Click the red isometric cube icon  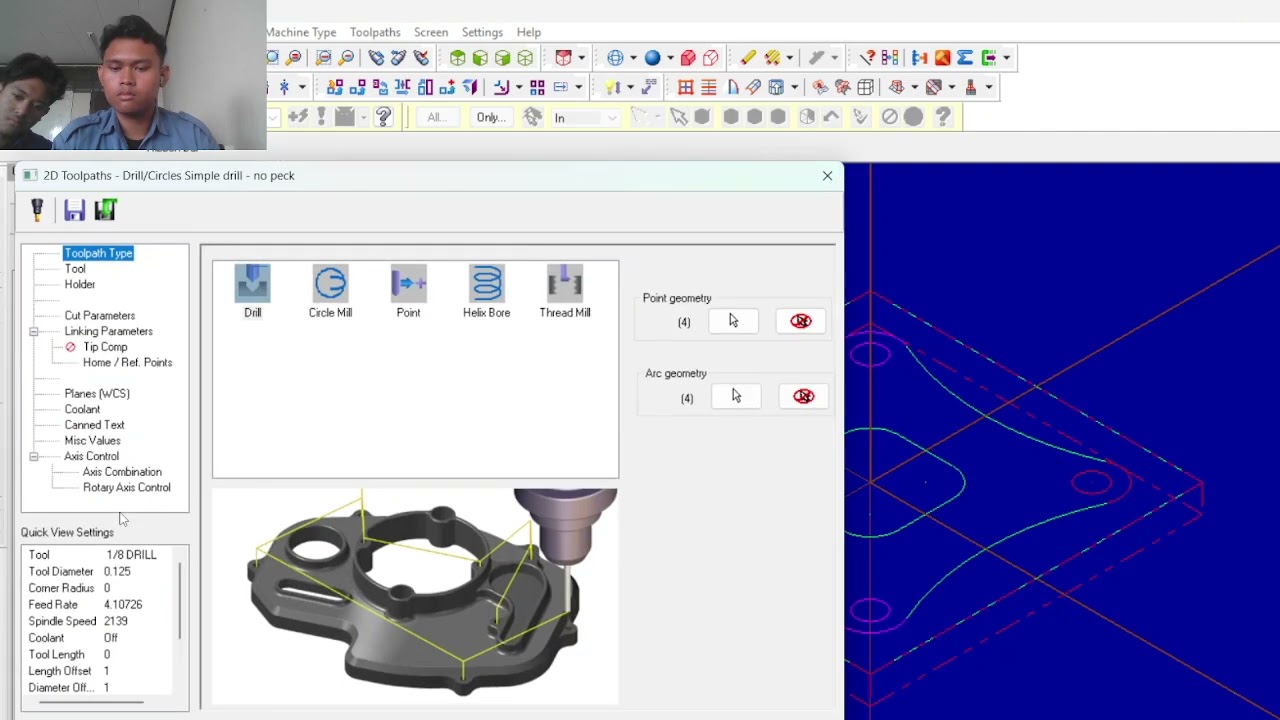coord(563,58)
